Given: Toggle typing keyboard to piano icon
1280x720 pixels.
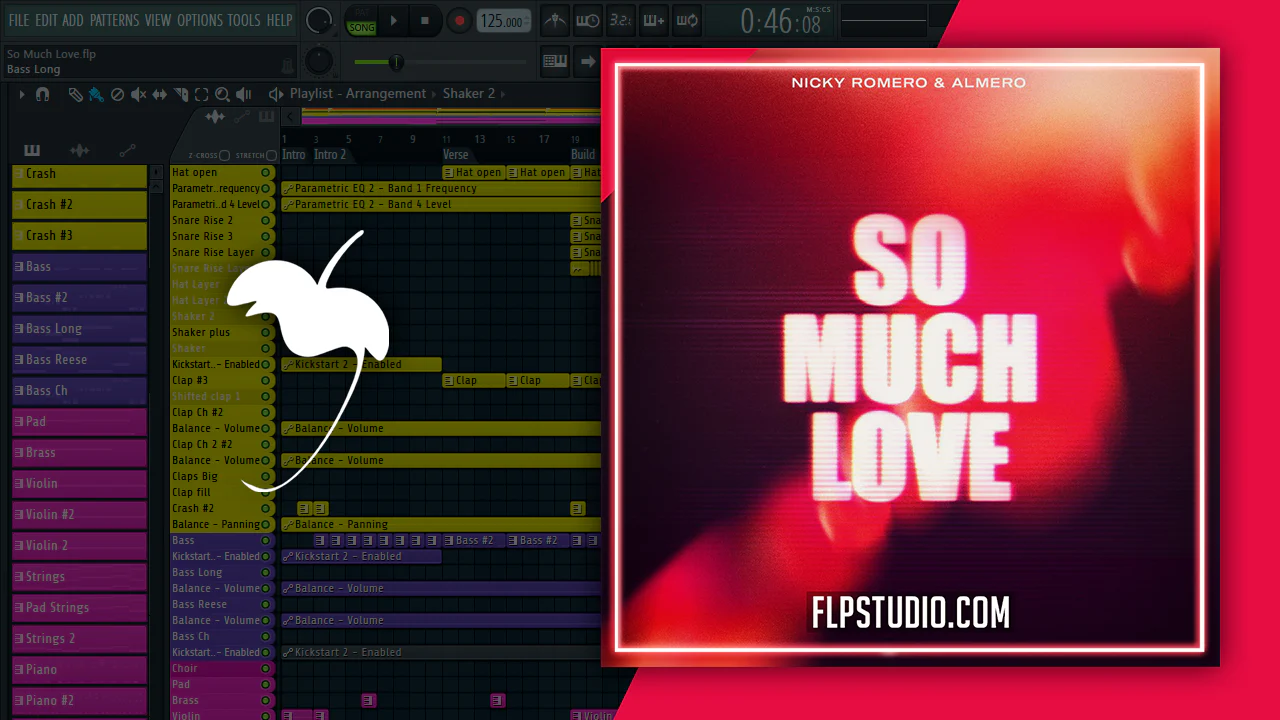Looking at the screenshot, I should [555, 61].
